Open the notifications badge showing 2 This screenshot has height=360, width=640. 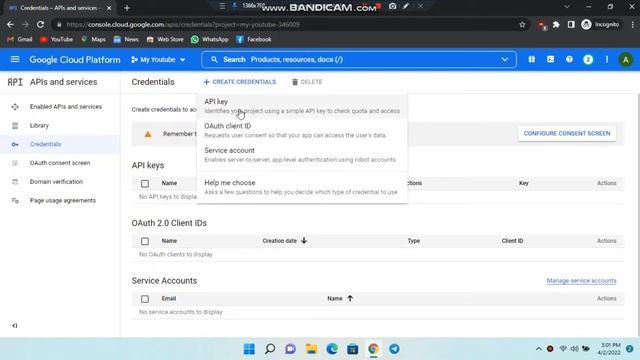tap(588, 60)
